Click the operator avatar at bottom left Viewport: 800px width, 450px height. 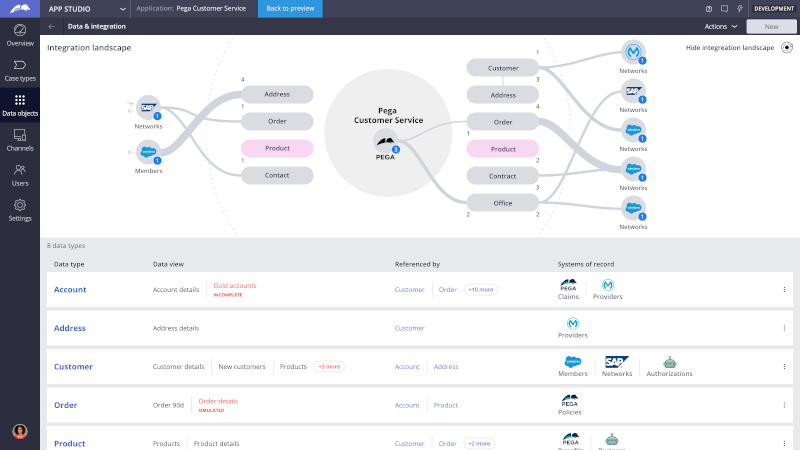[x=19, y=431]
